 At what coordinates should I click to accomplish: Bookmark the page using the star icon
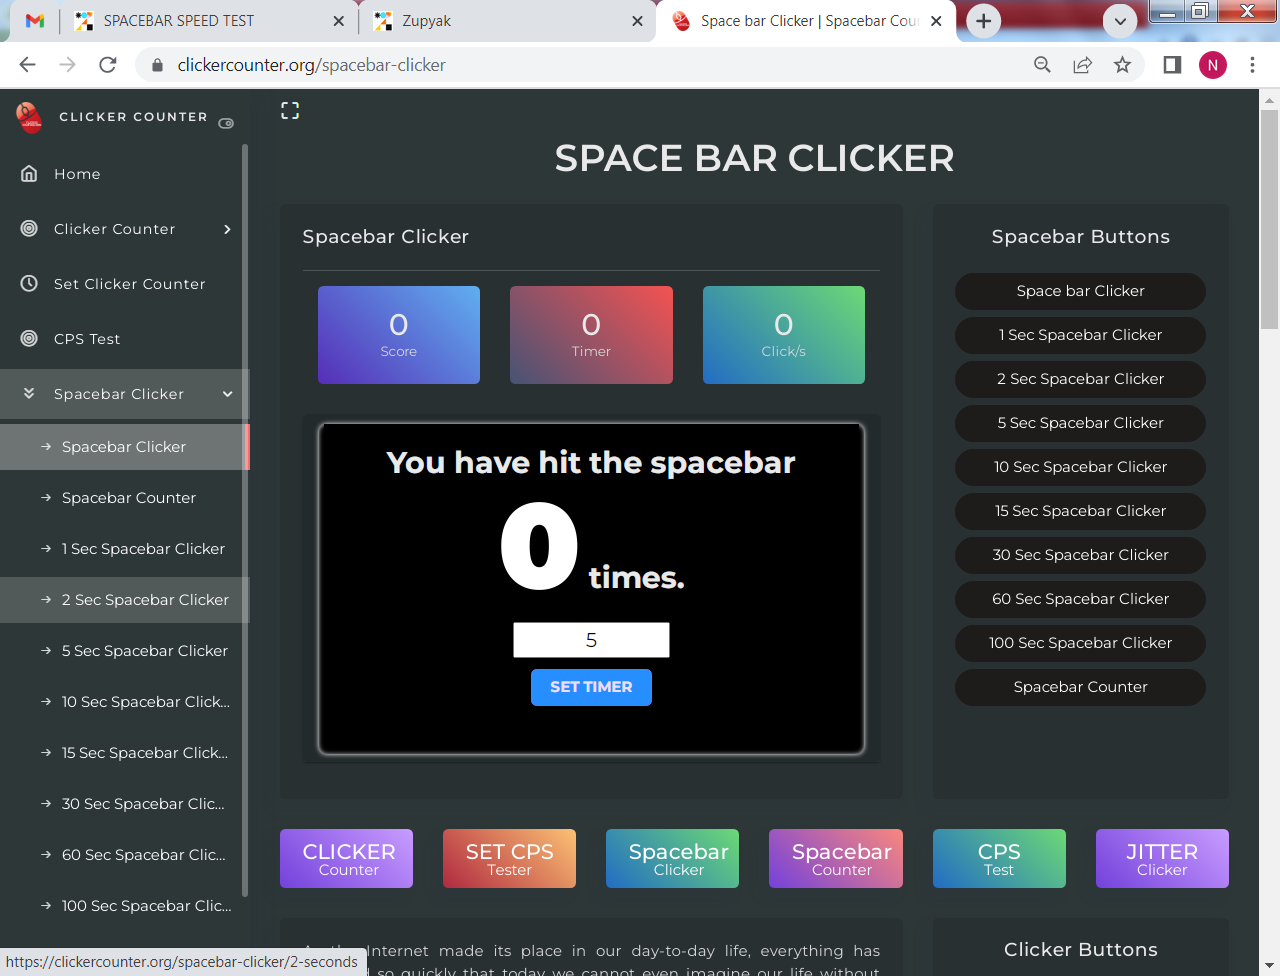1122,64
